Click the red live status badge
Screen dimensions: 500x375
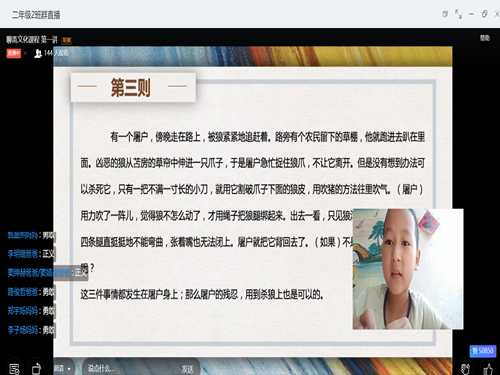coord(14,53)
